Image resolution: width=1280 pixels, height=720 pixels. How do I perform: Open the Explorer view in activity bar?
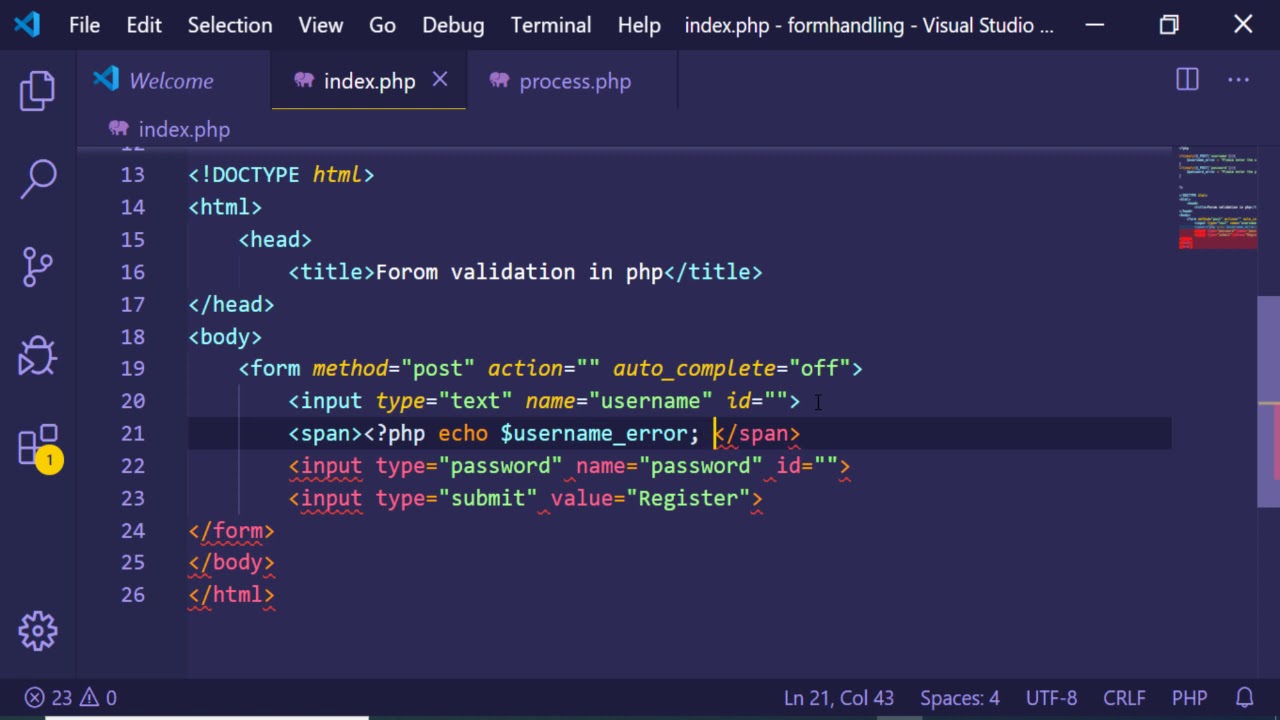point(38,91)
